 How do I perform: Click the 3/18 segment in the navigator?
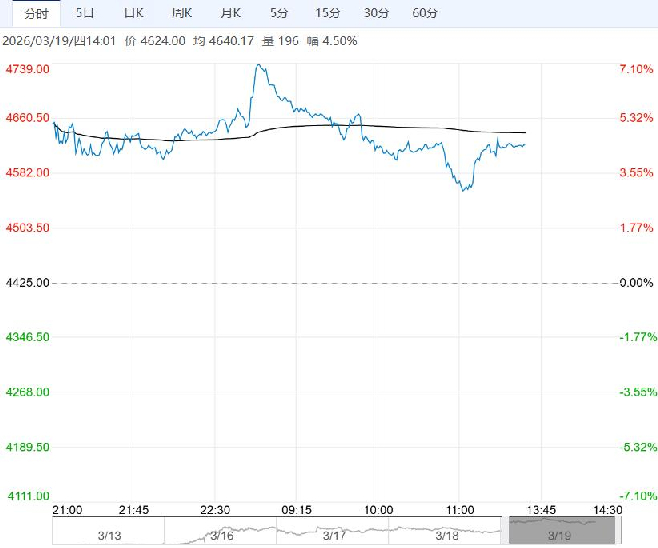tap(447, 535)
